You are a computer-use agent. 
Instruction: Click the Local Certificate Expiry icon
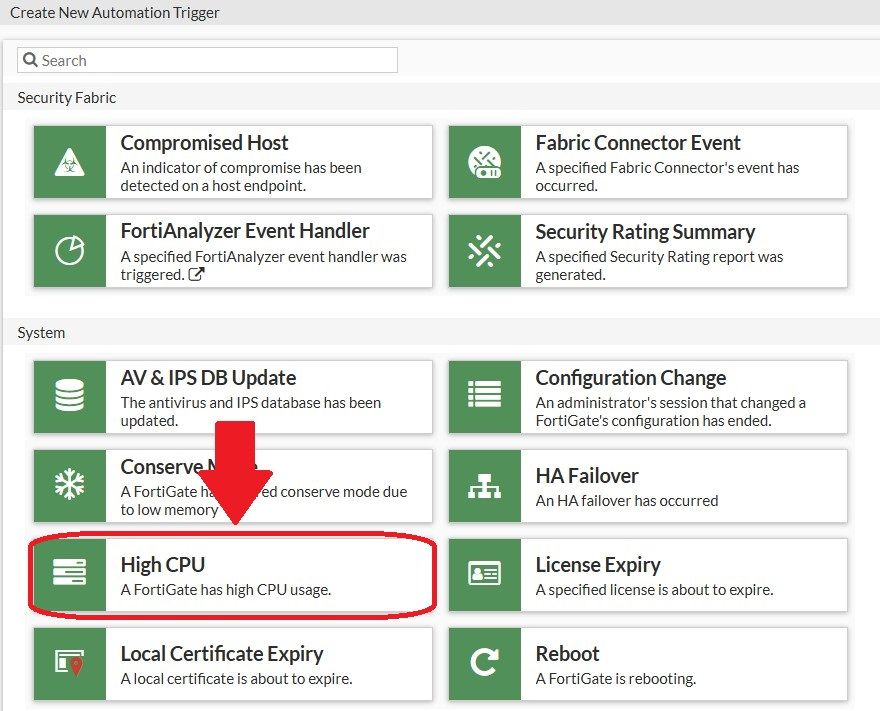(x=69, y=663)
